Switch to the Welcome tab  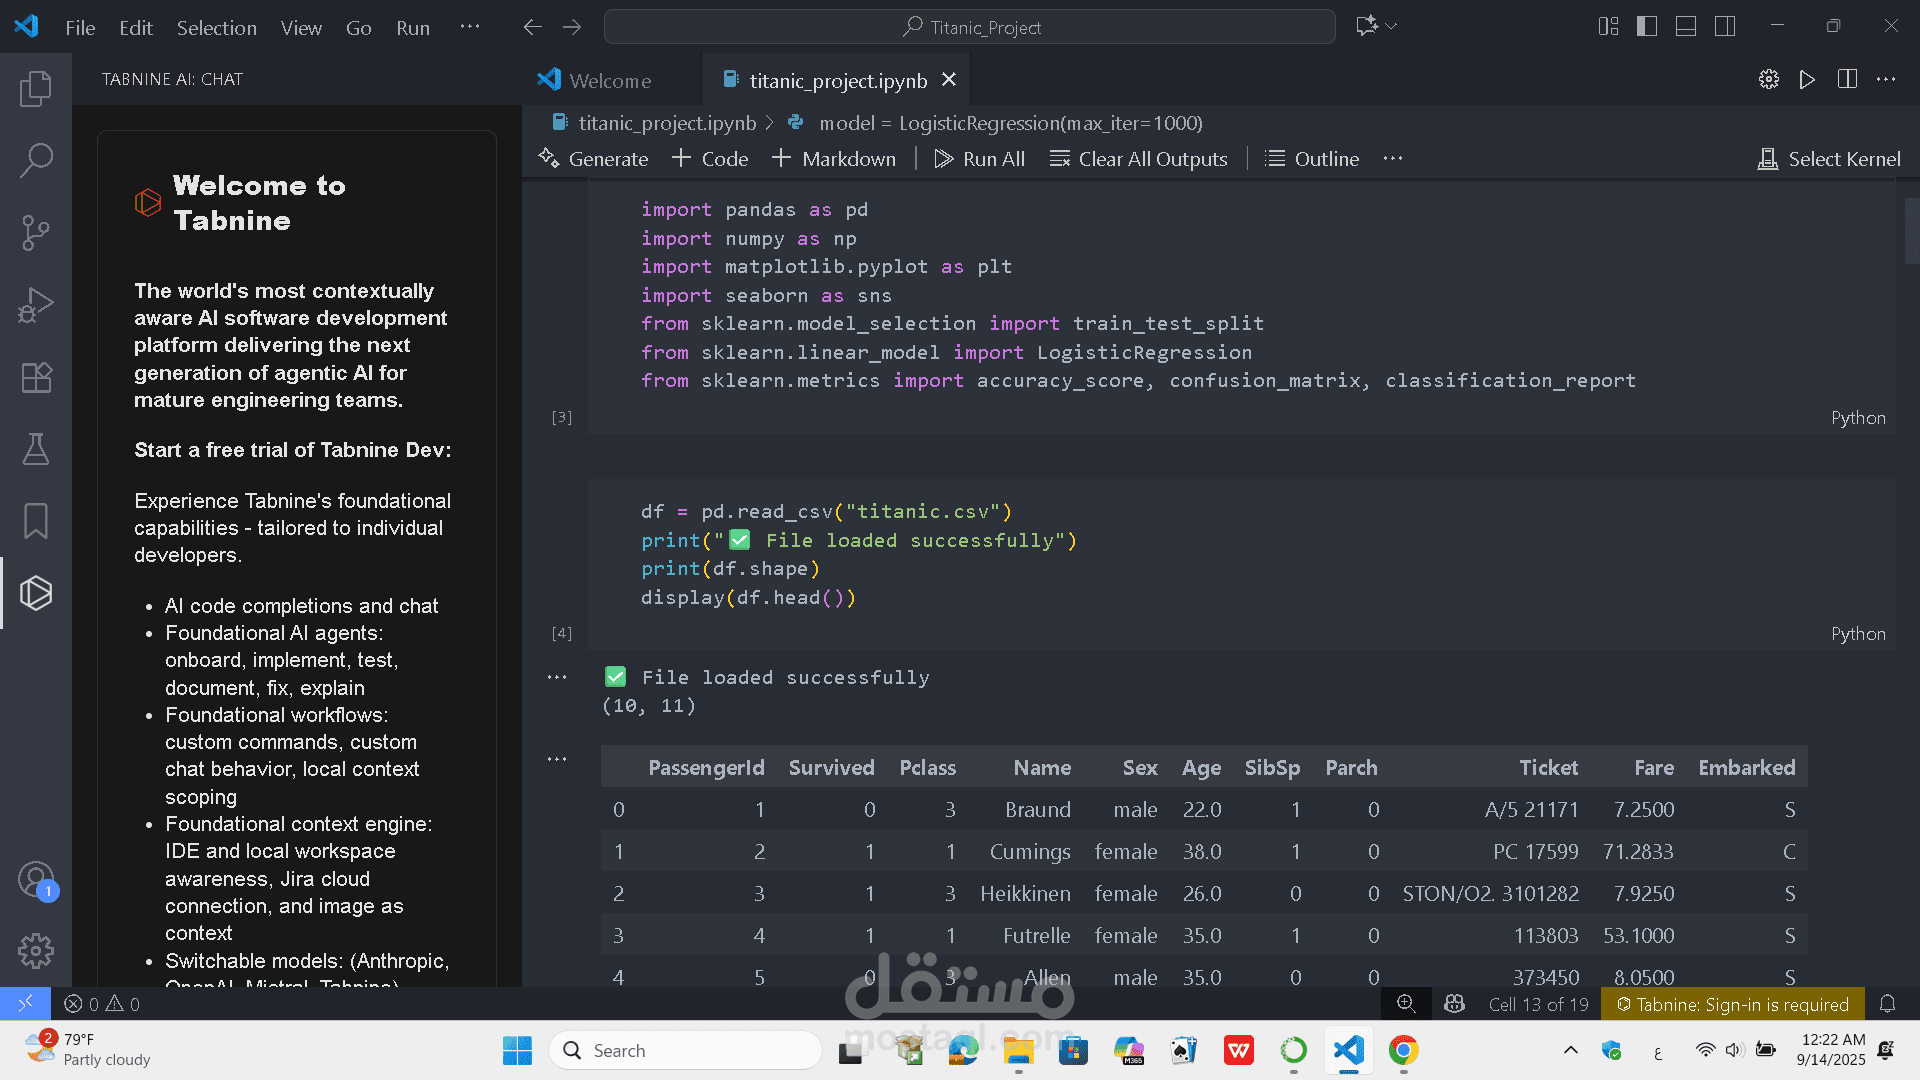(x=610, y=80)
